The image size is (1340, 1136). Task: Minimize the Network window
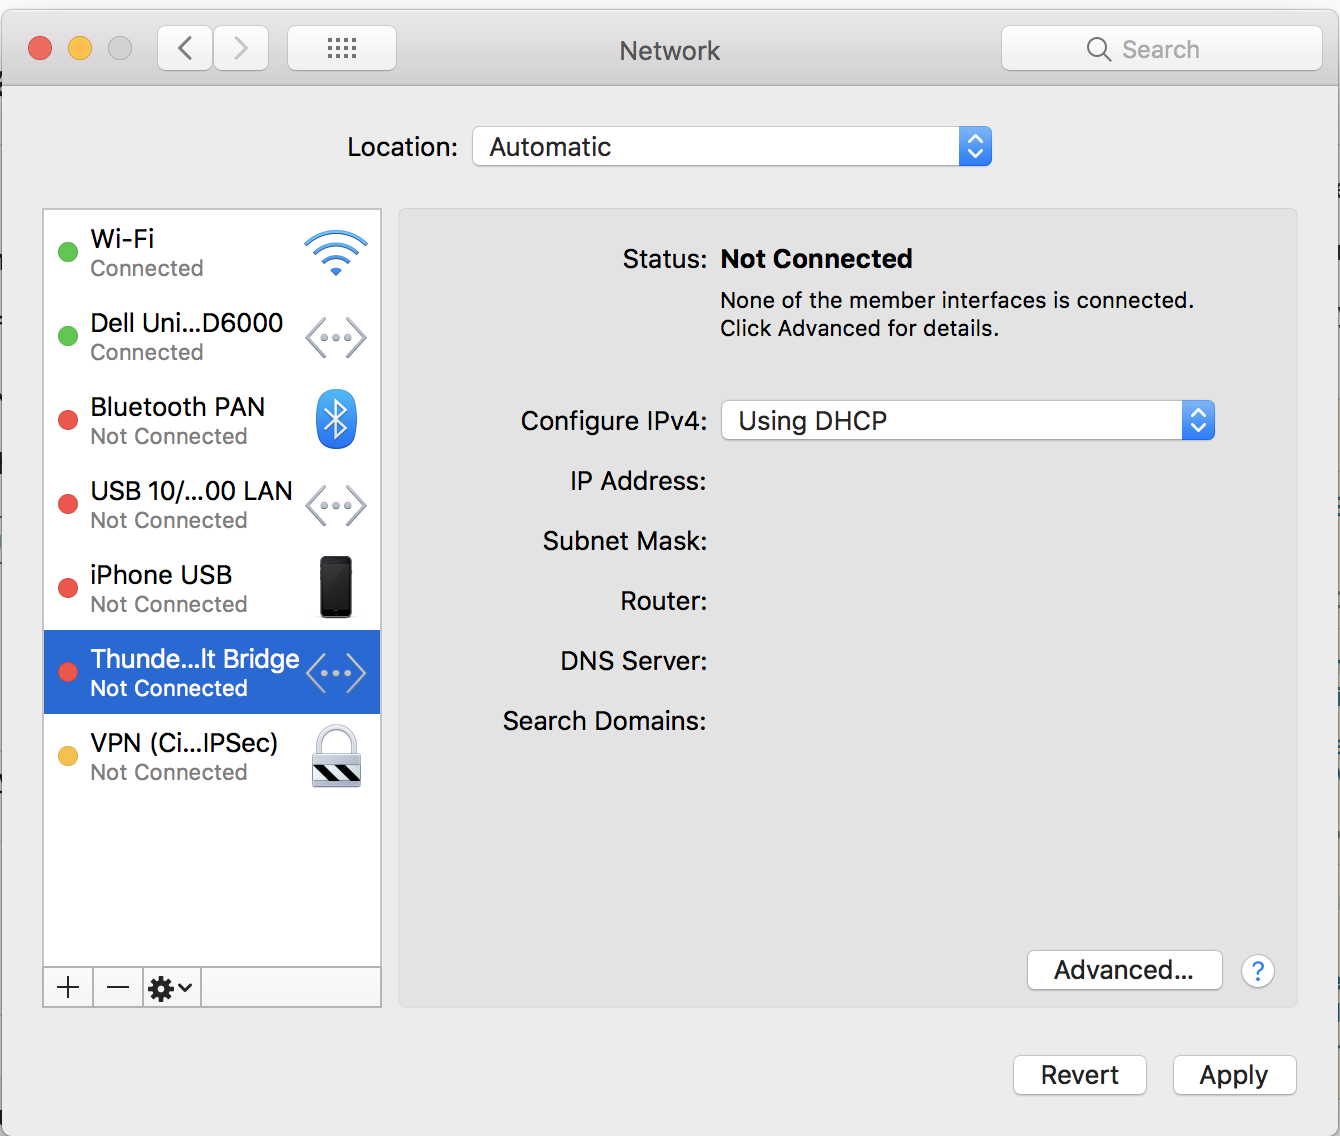point(80,48)
